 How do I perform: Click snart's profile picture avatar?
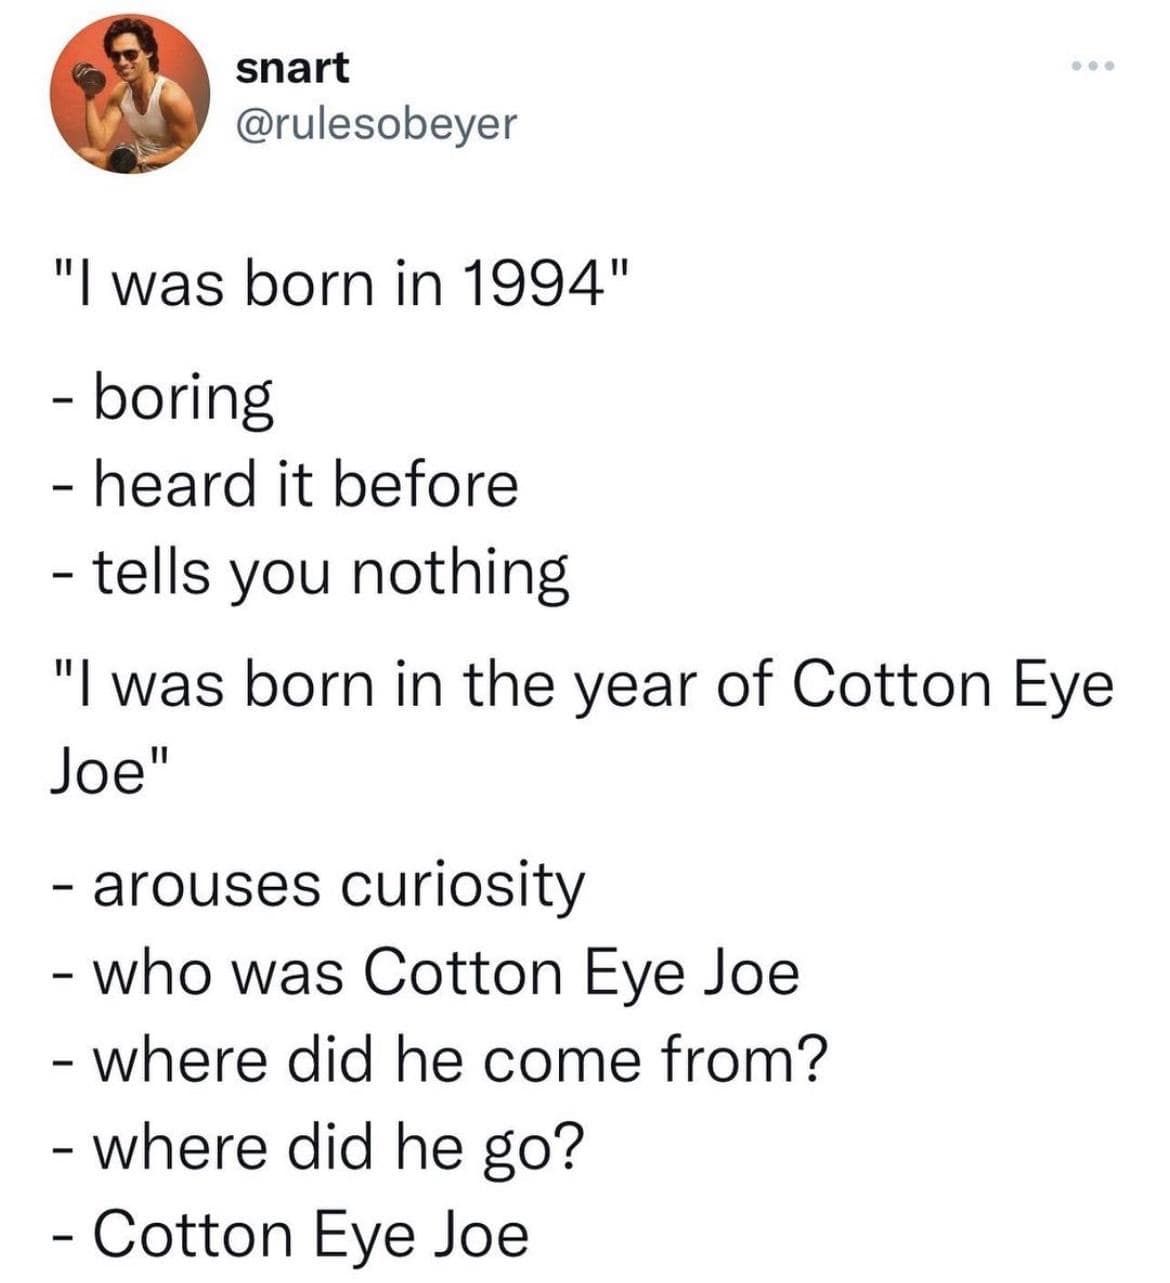click(130, 95)
